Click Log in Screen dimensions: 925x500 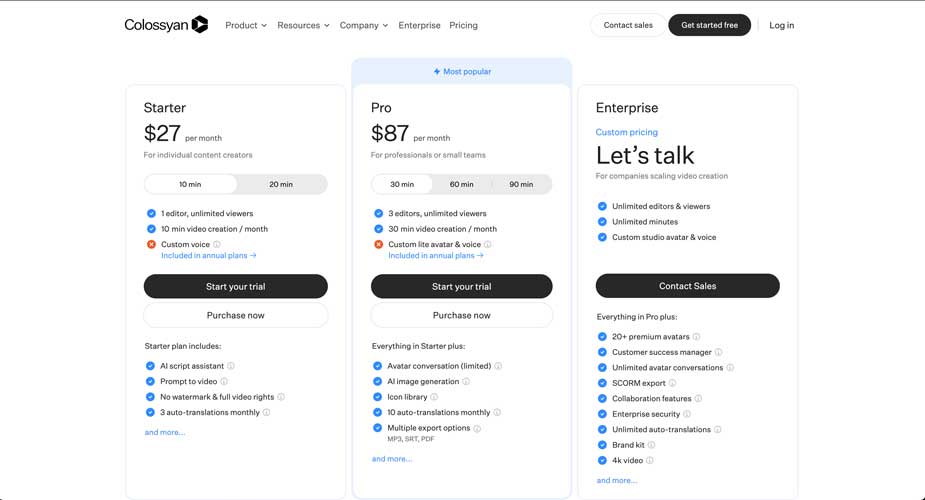tap(781, 25)
